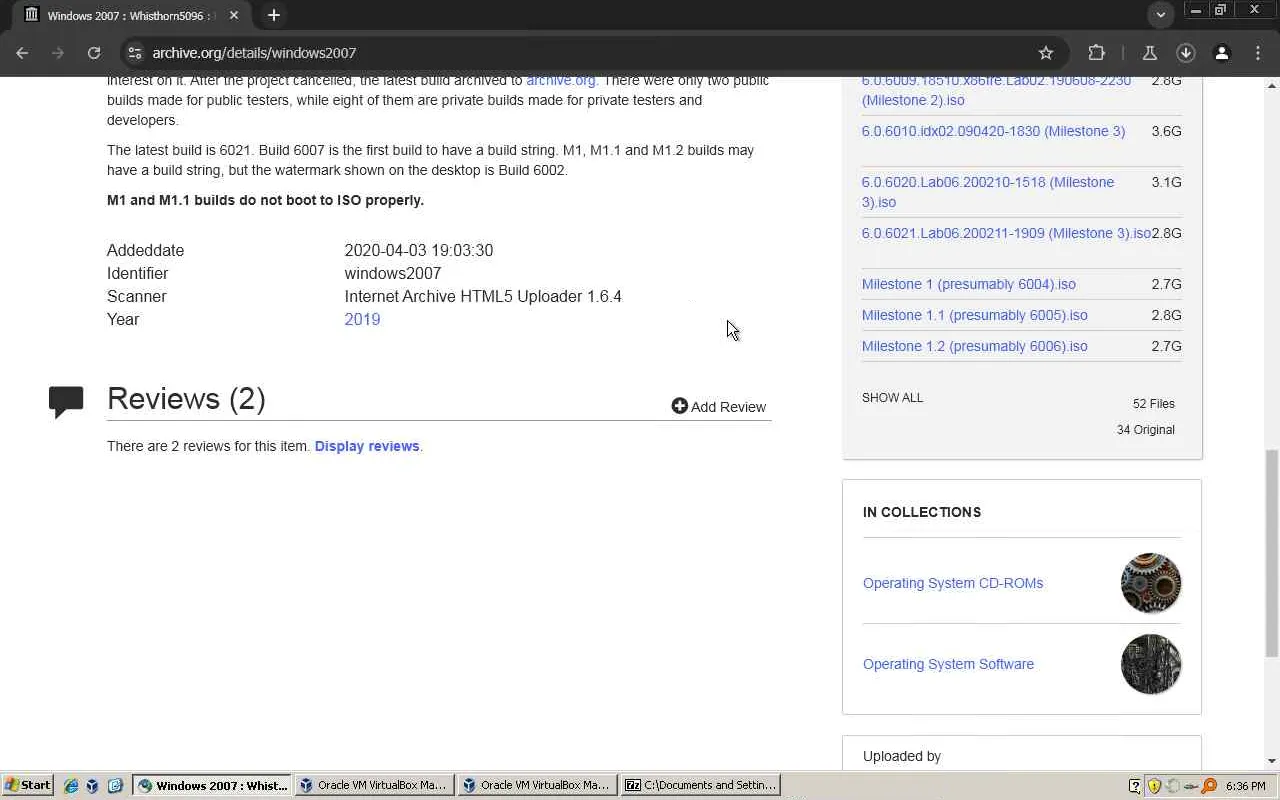Click the identifier value windows2007

[393, 273]
